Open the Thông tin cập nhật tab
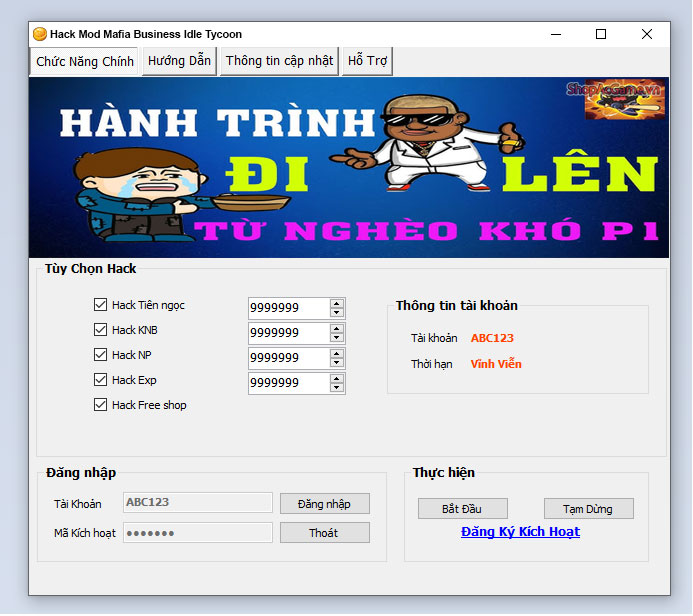Image resolution: width=693 pixels, height=616 pixels. [x=279, y=61]
